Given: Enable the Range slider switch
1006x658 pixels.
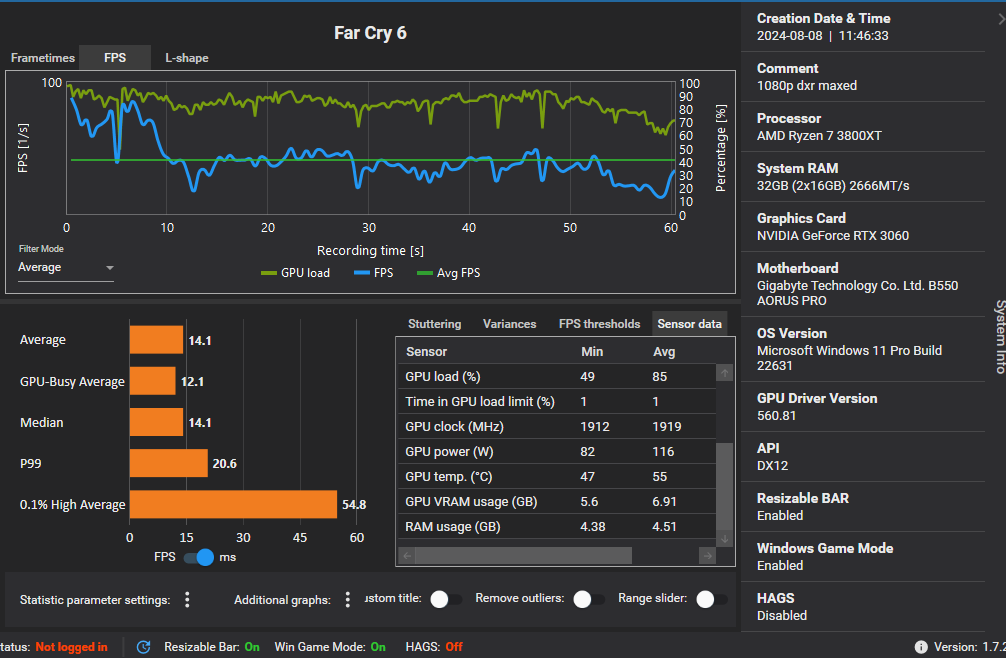Looking at the screenshot, I should coord(712,599).
